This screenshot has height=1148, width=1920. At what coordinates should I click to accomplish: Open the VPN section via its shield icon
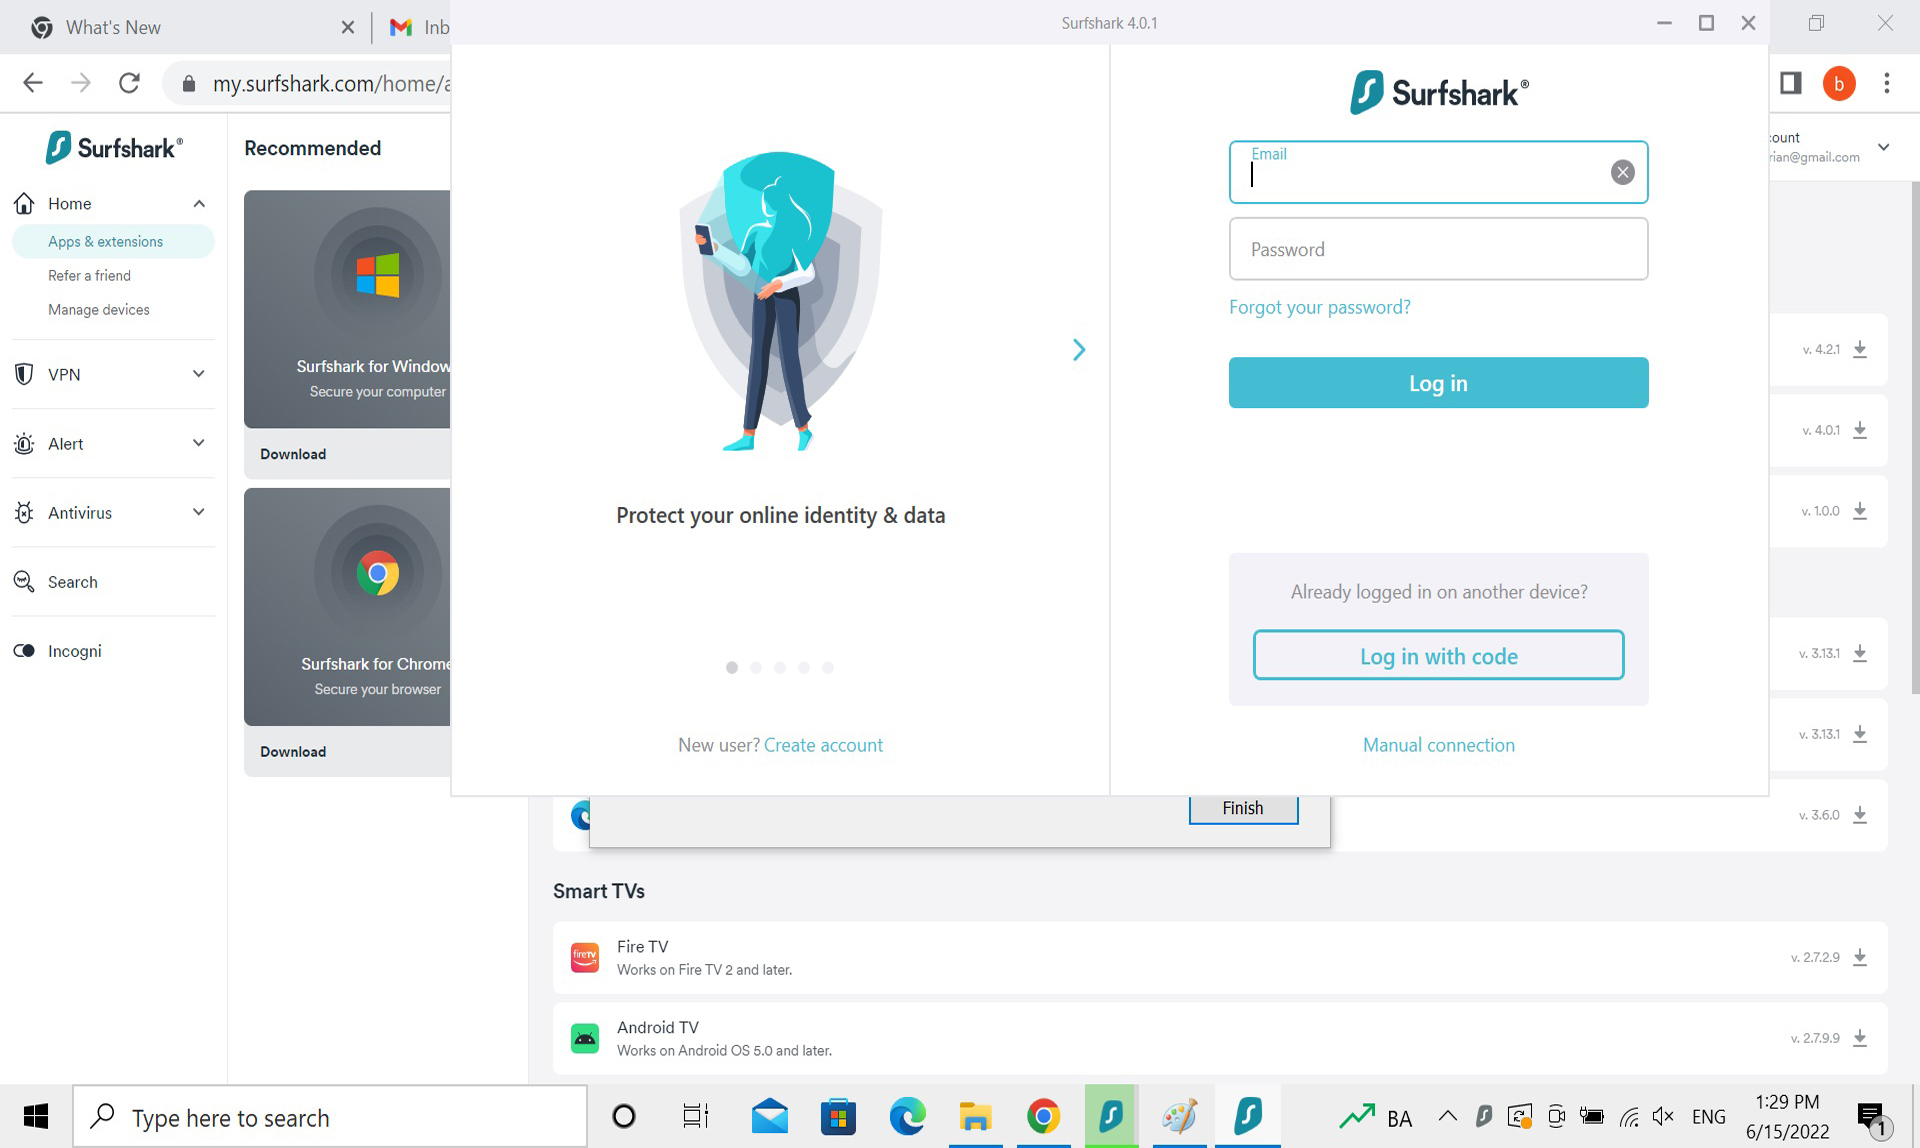(x=25, y=374)
